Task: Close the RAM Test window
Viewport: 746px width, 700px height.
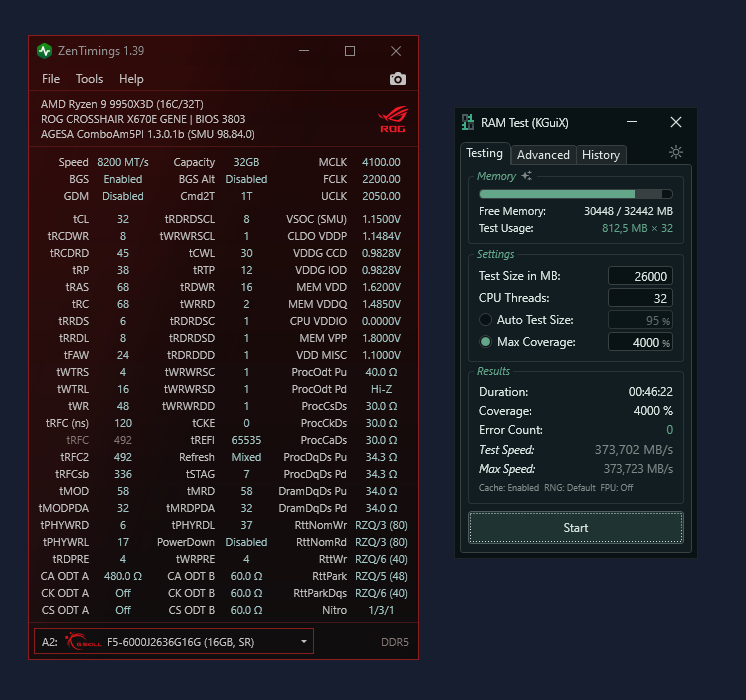Action: (x=676, y=122)
